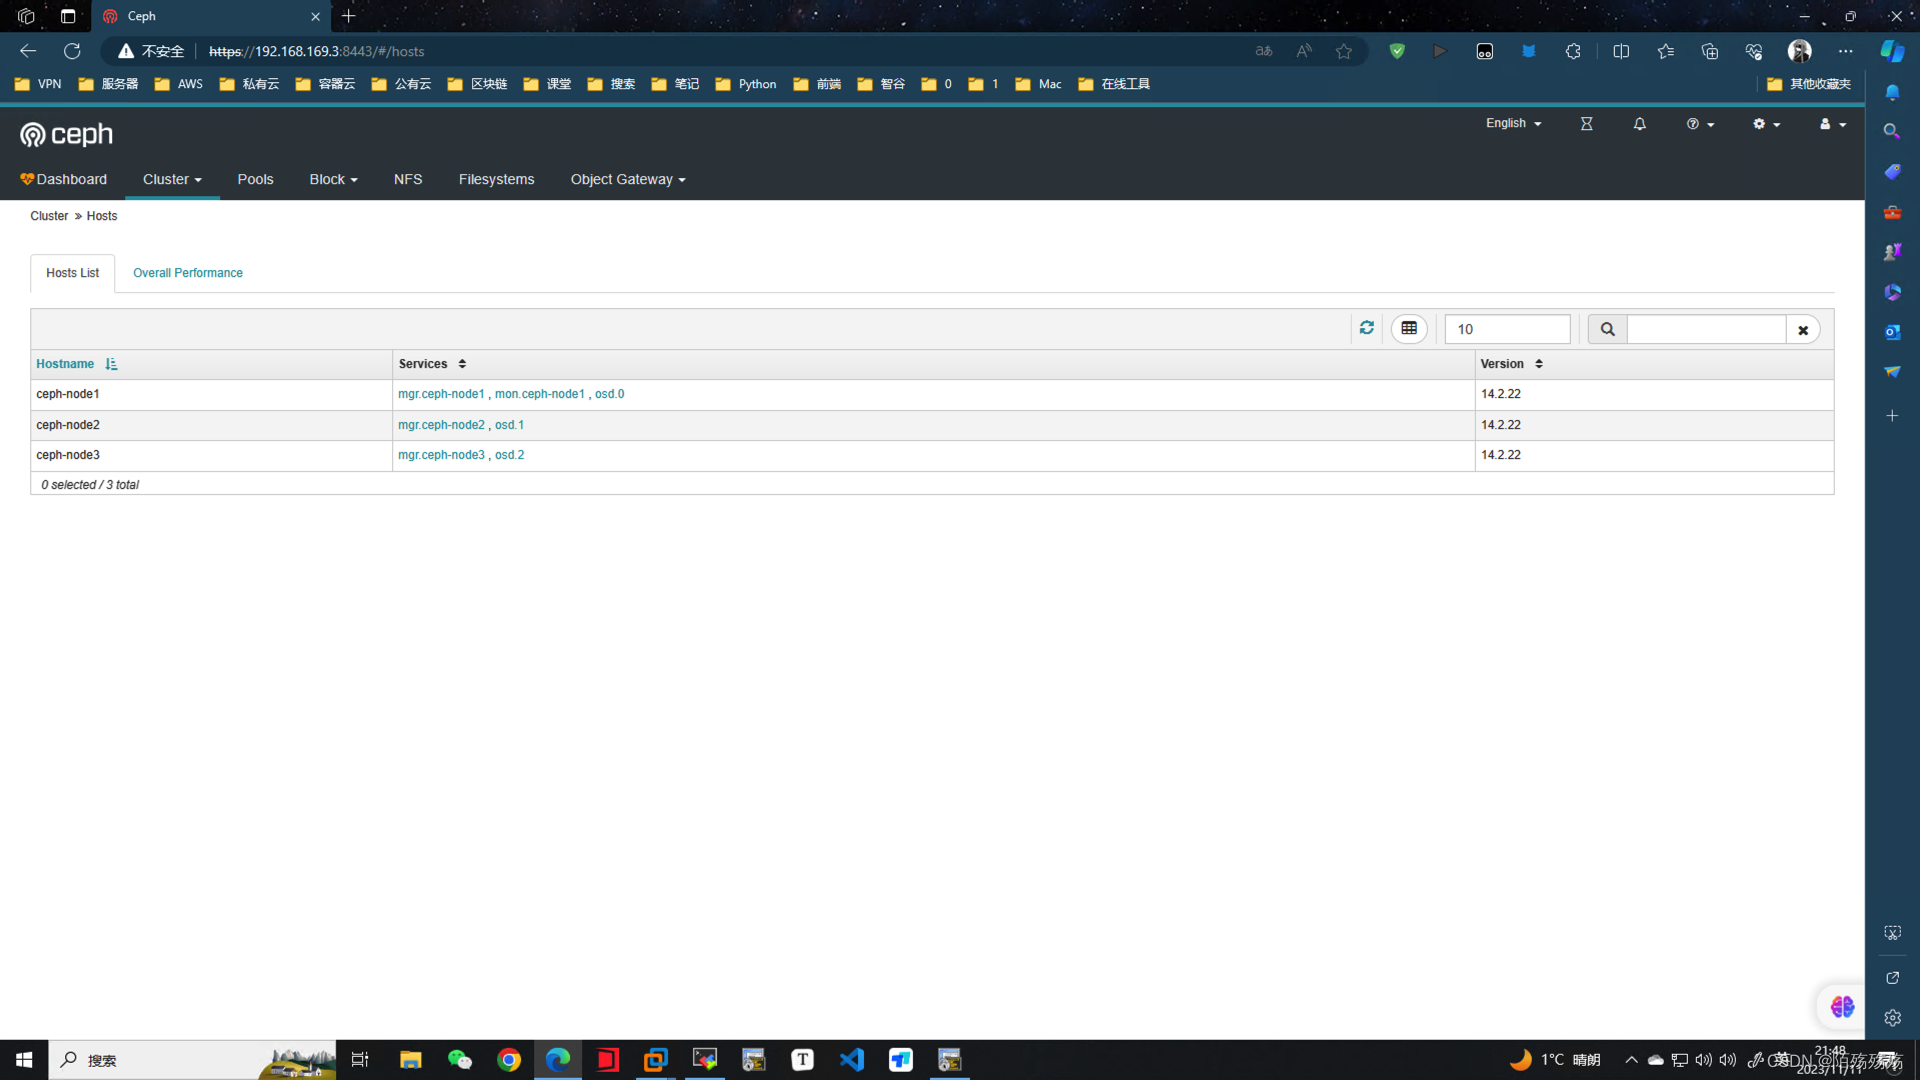The image size is (1920, 1080).
Task: Click the Ceph logo
Action: tap(66, 134)
